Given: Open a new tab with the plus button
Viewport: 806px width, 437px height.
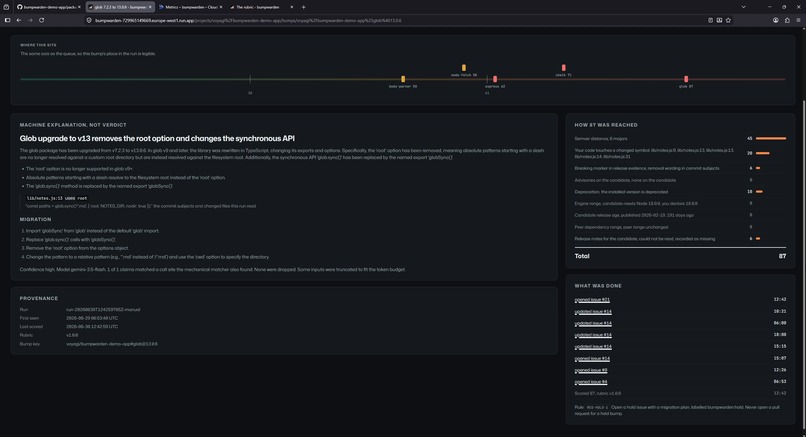Looking at the screenshot, I should coord(303,7).
